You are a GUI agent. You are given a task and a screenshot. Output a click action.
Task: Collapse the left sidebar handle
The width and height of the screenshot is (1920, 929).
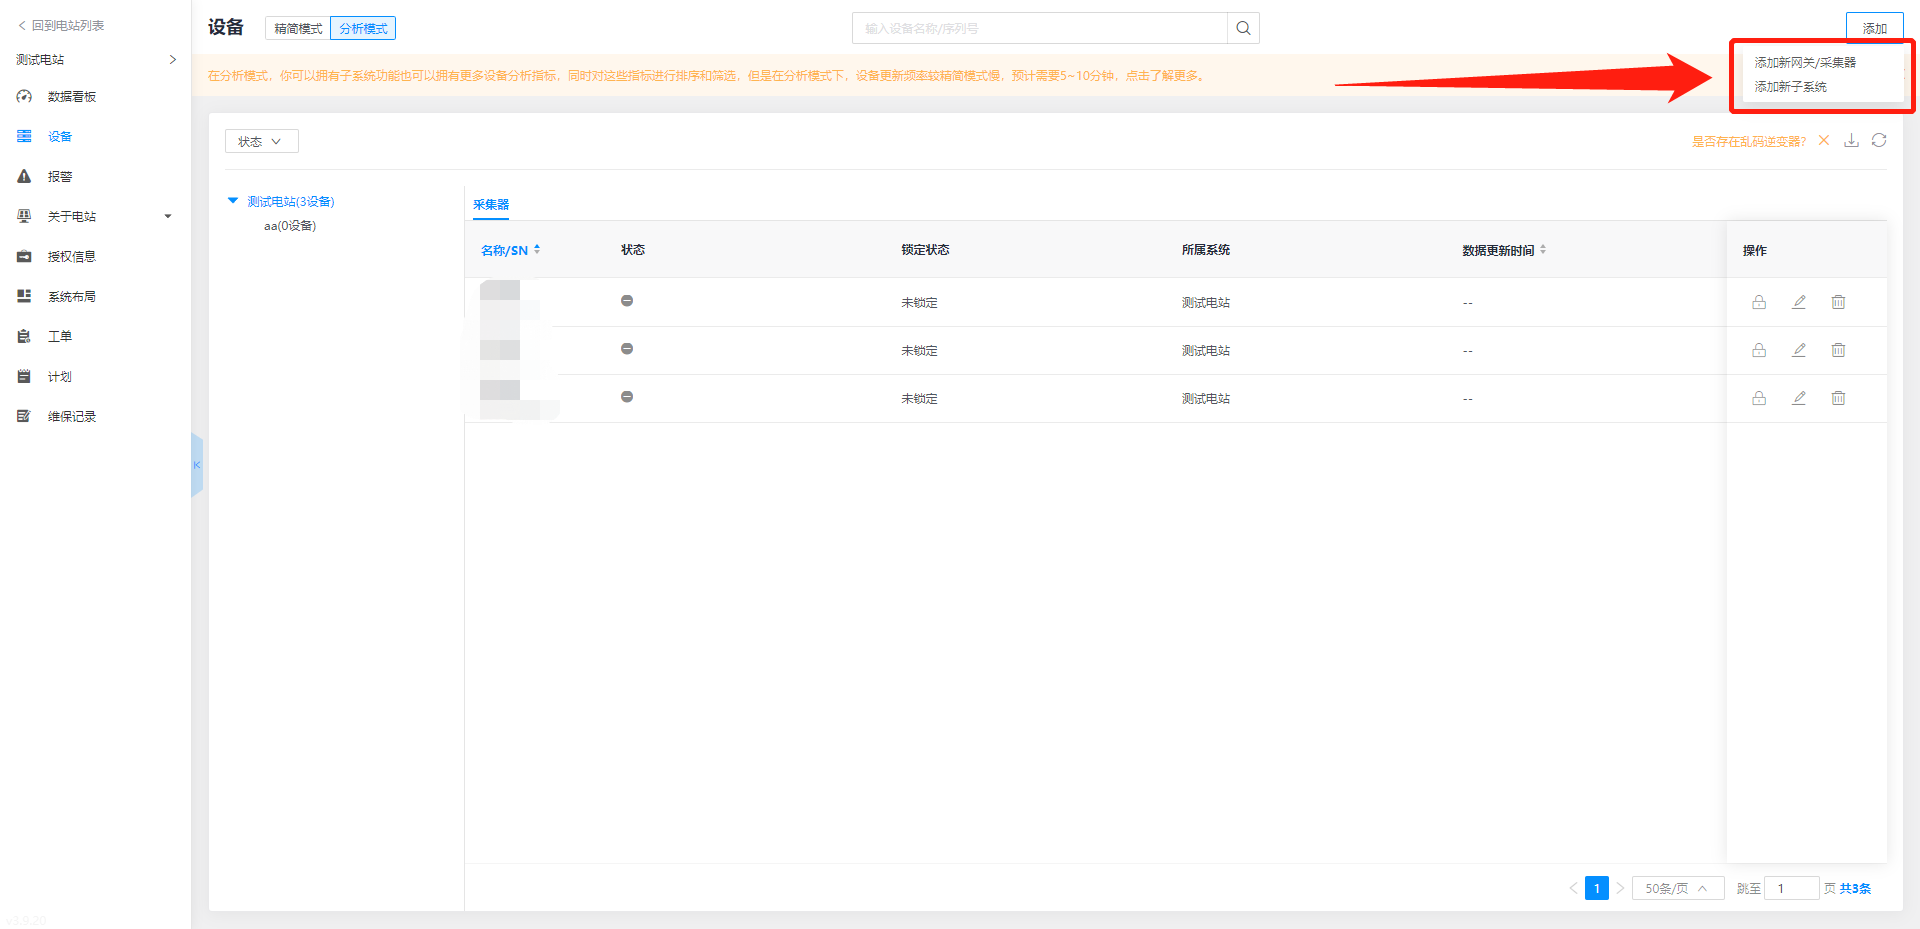(x=197, y=465)
